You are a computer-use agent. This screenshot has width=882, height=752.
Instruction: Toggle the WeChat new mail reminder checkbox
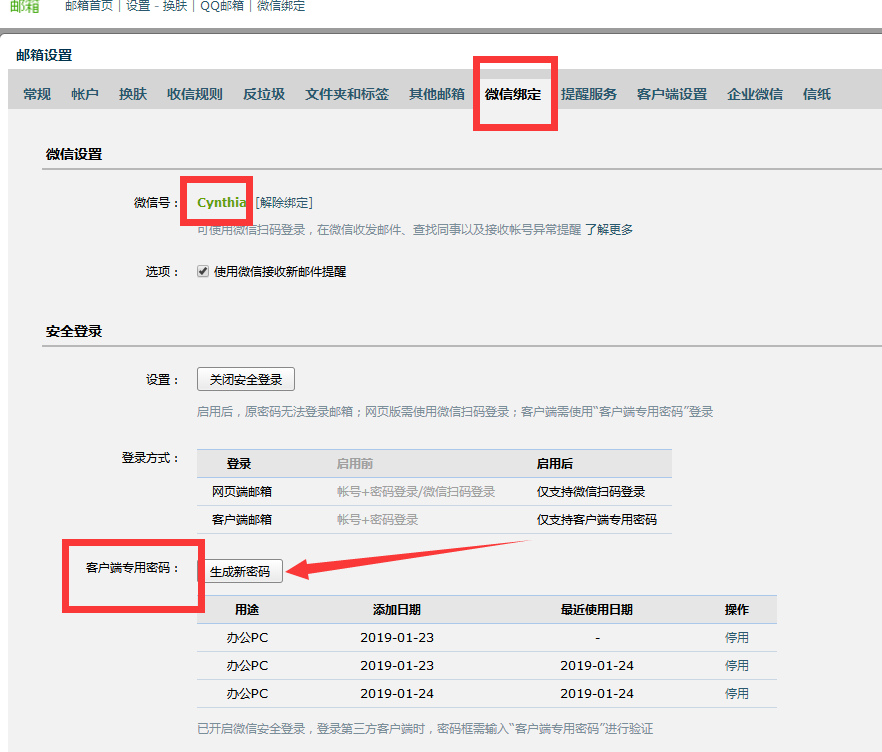click(x=203, y=271)
